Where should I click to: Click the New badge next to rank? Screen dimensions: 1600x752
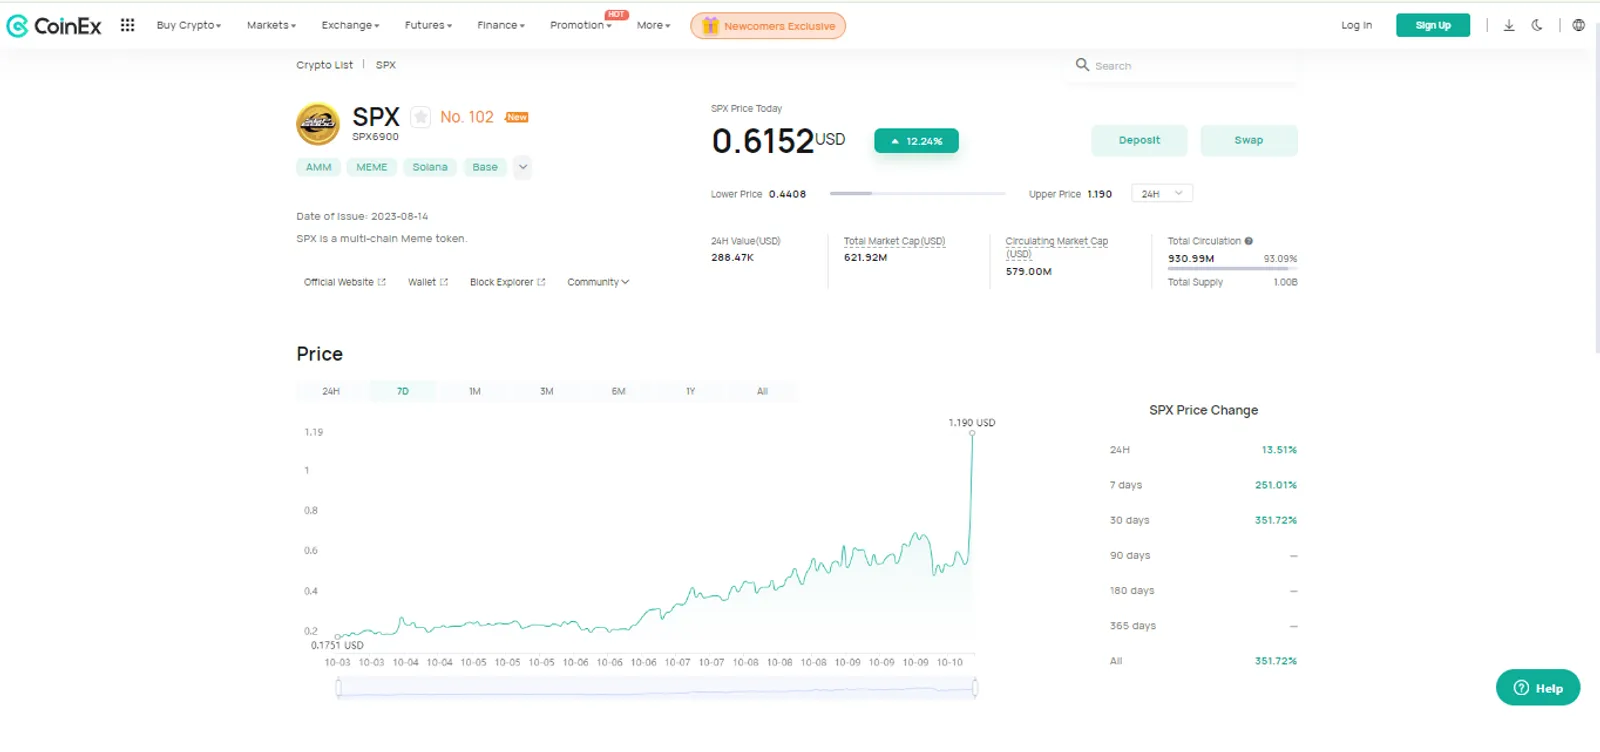pos(517,117)
